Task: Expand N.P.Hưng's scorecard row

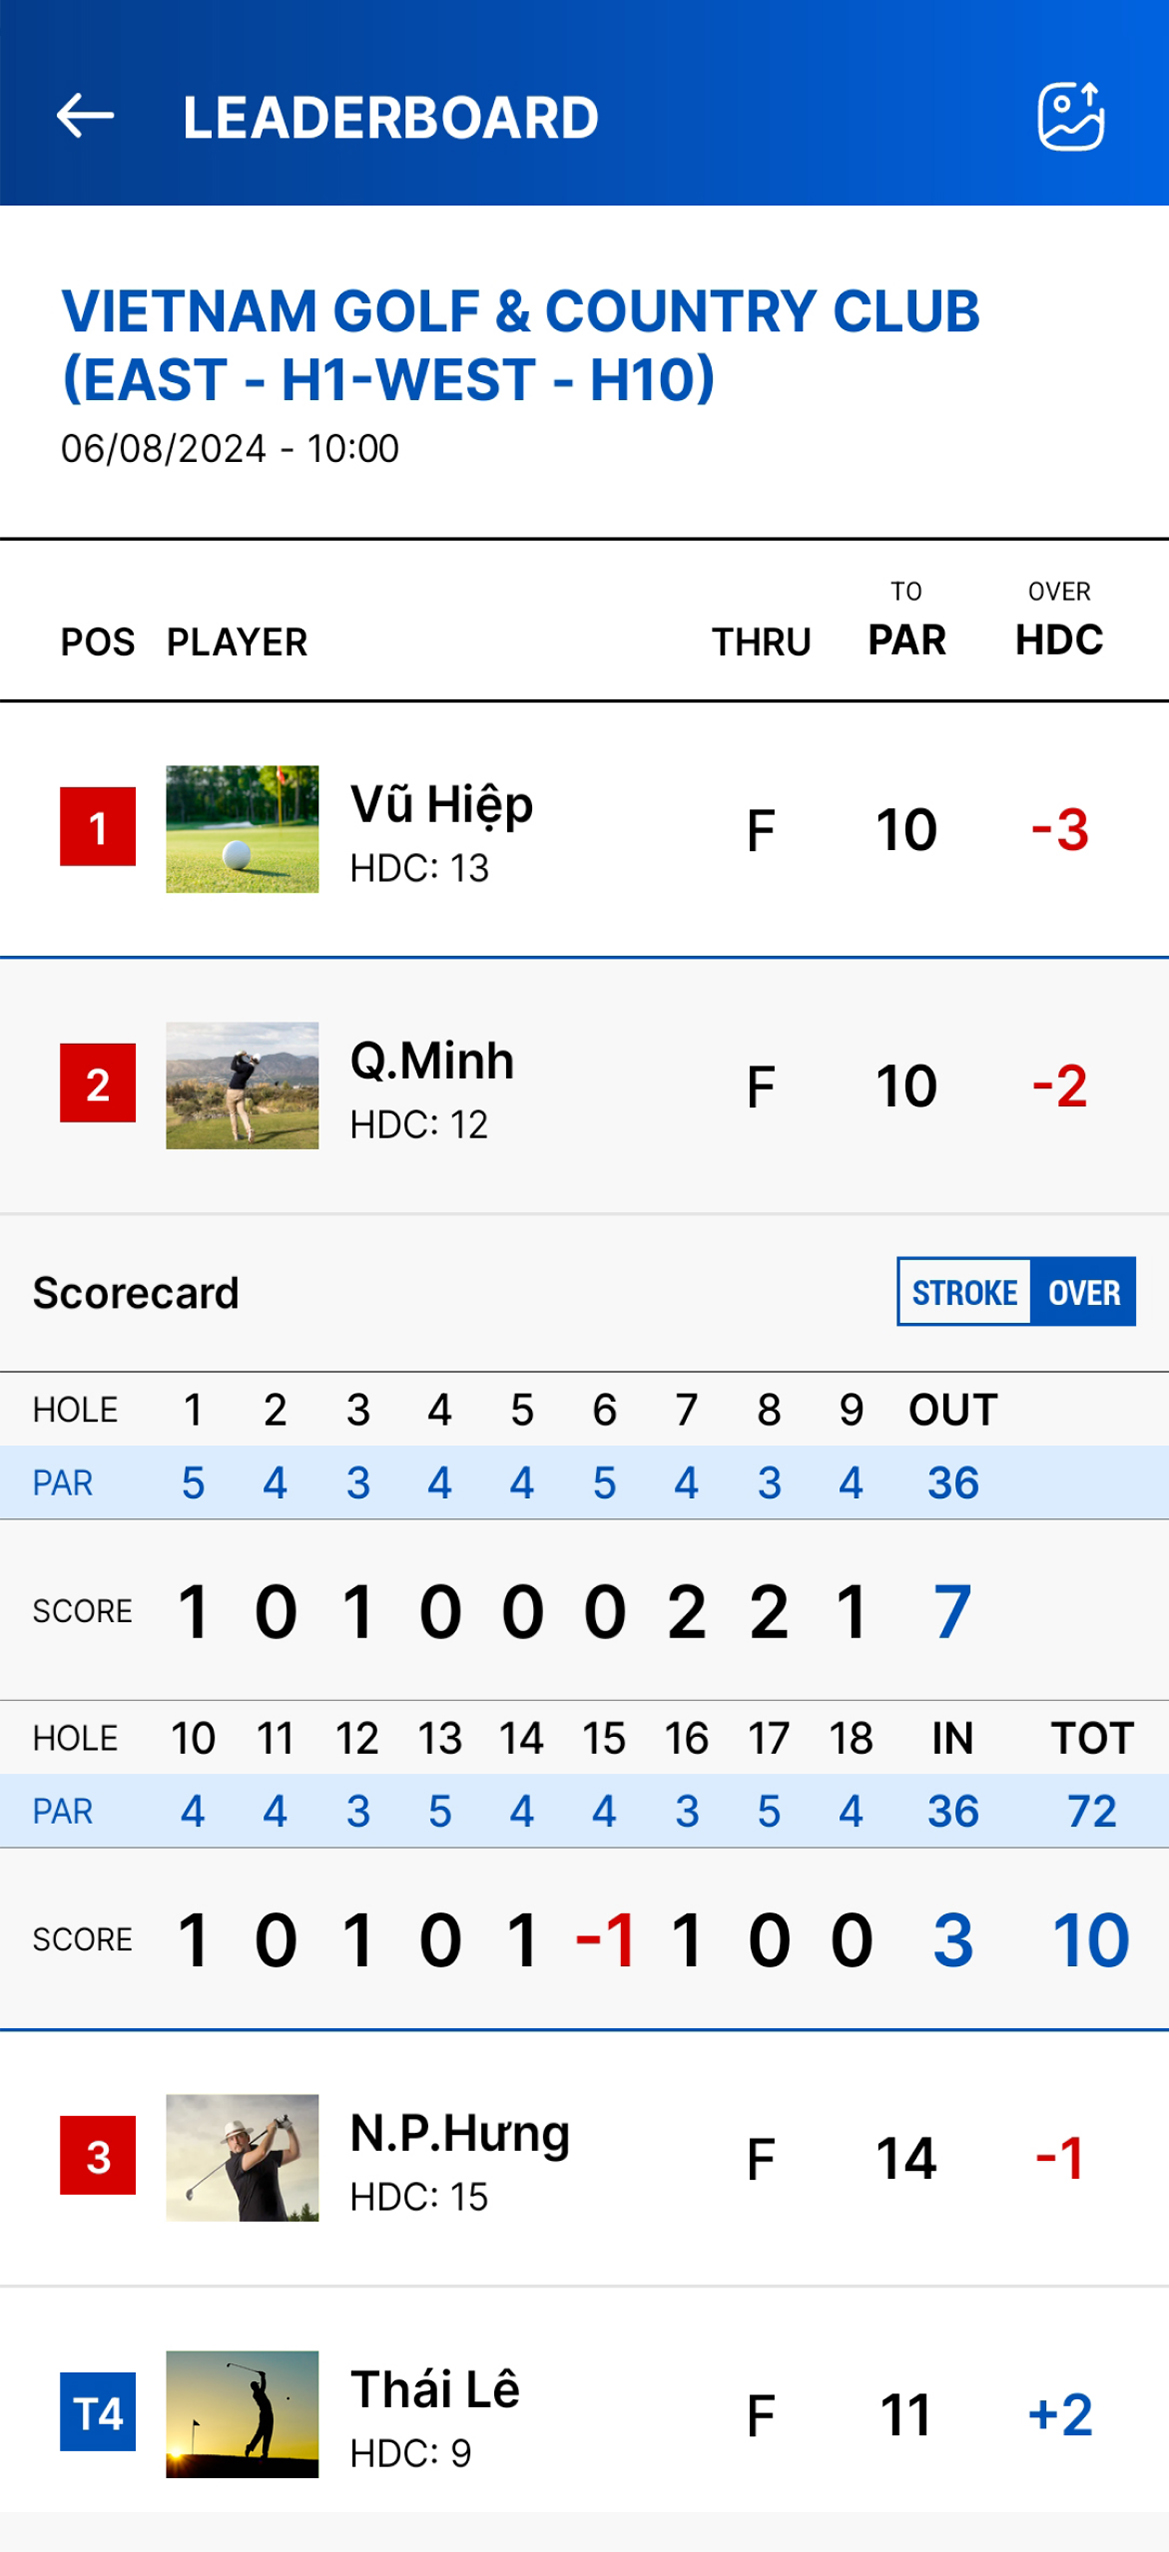Action: 584,2158
